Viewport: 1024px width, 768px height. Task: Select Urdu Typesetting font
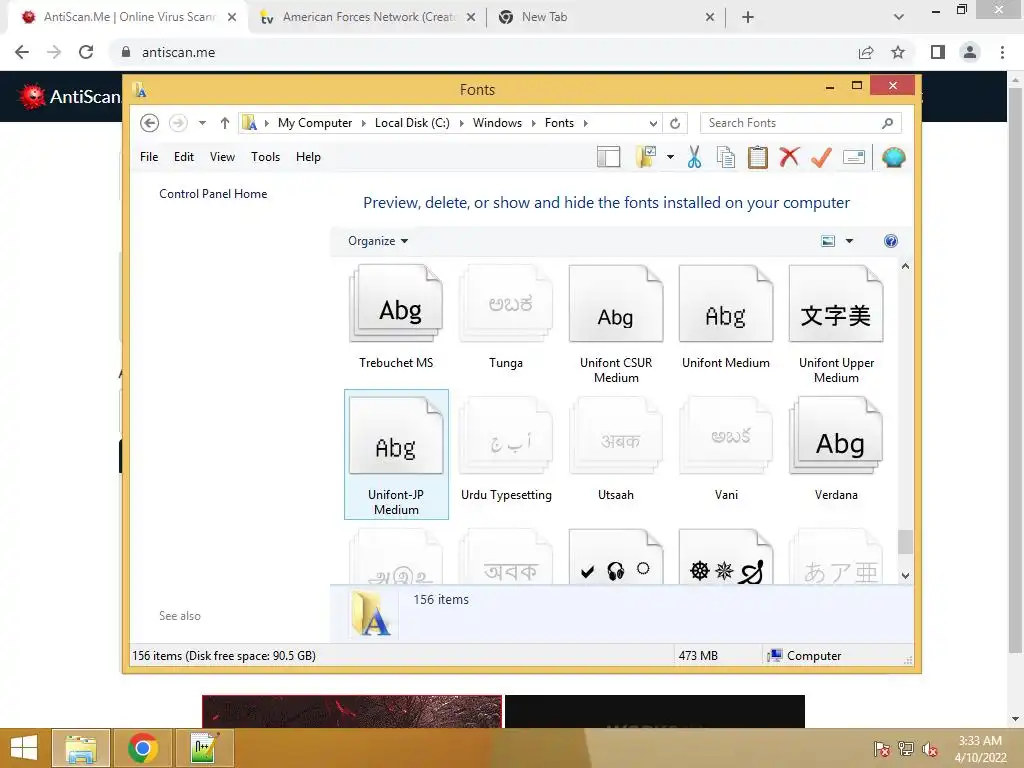(506, 450)
